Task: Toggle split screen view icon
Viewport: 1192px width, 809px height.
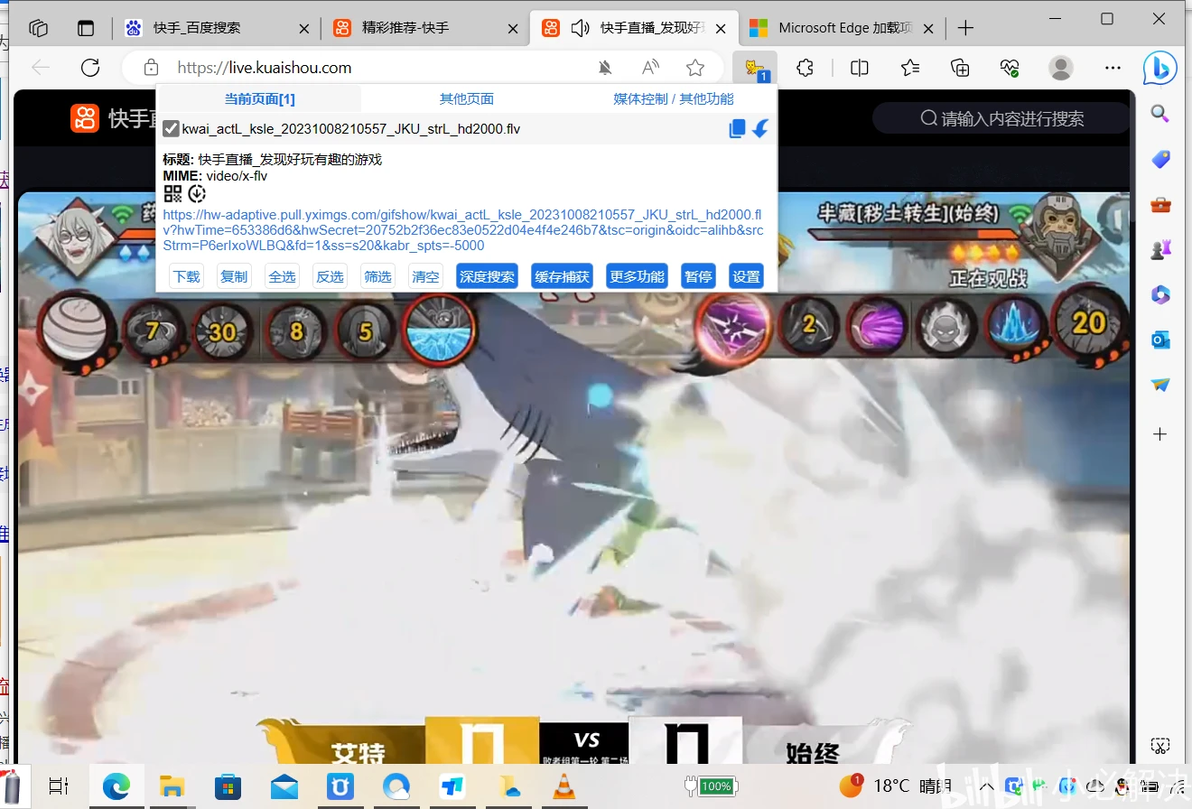Action: pos(859,68)
